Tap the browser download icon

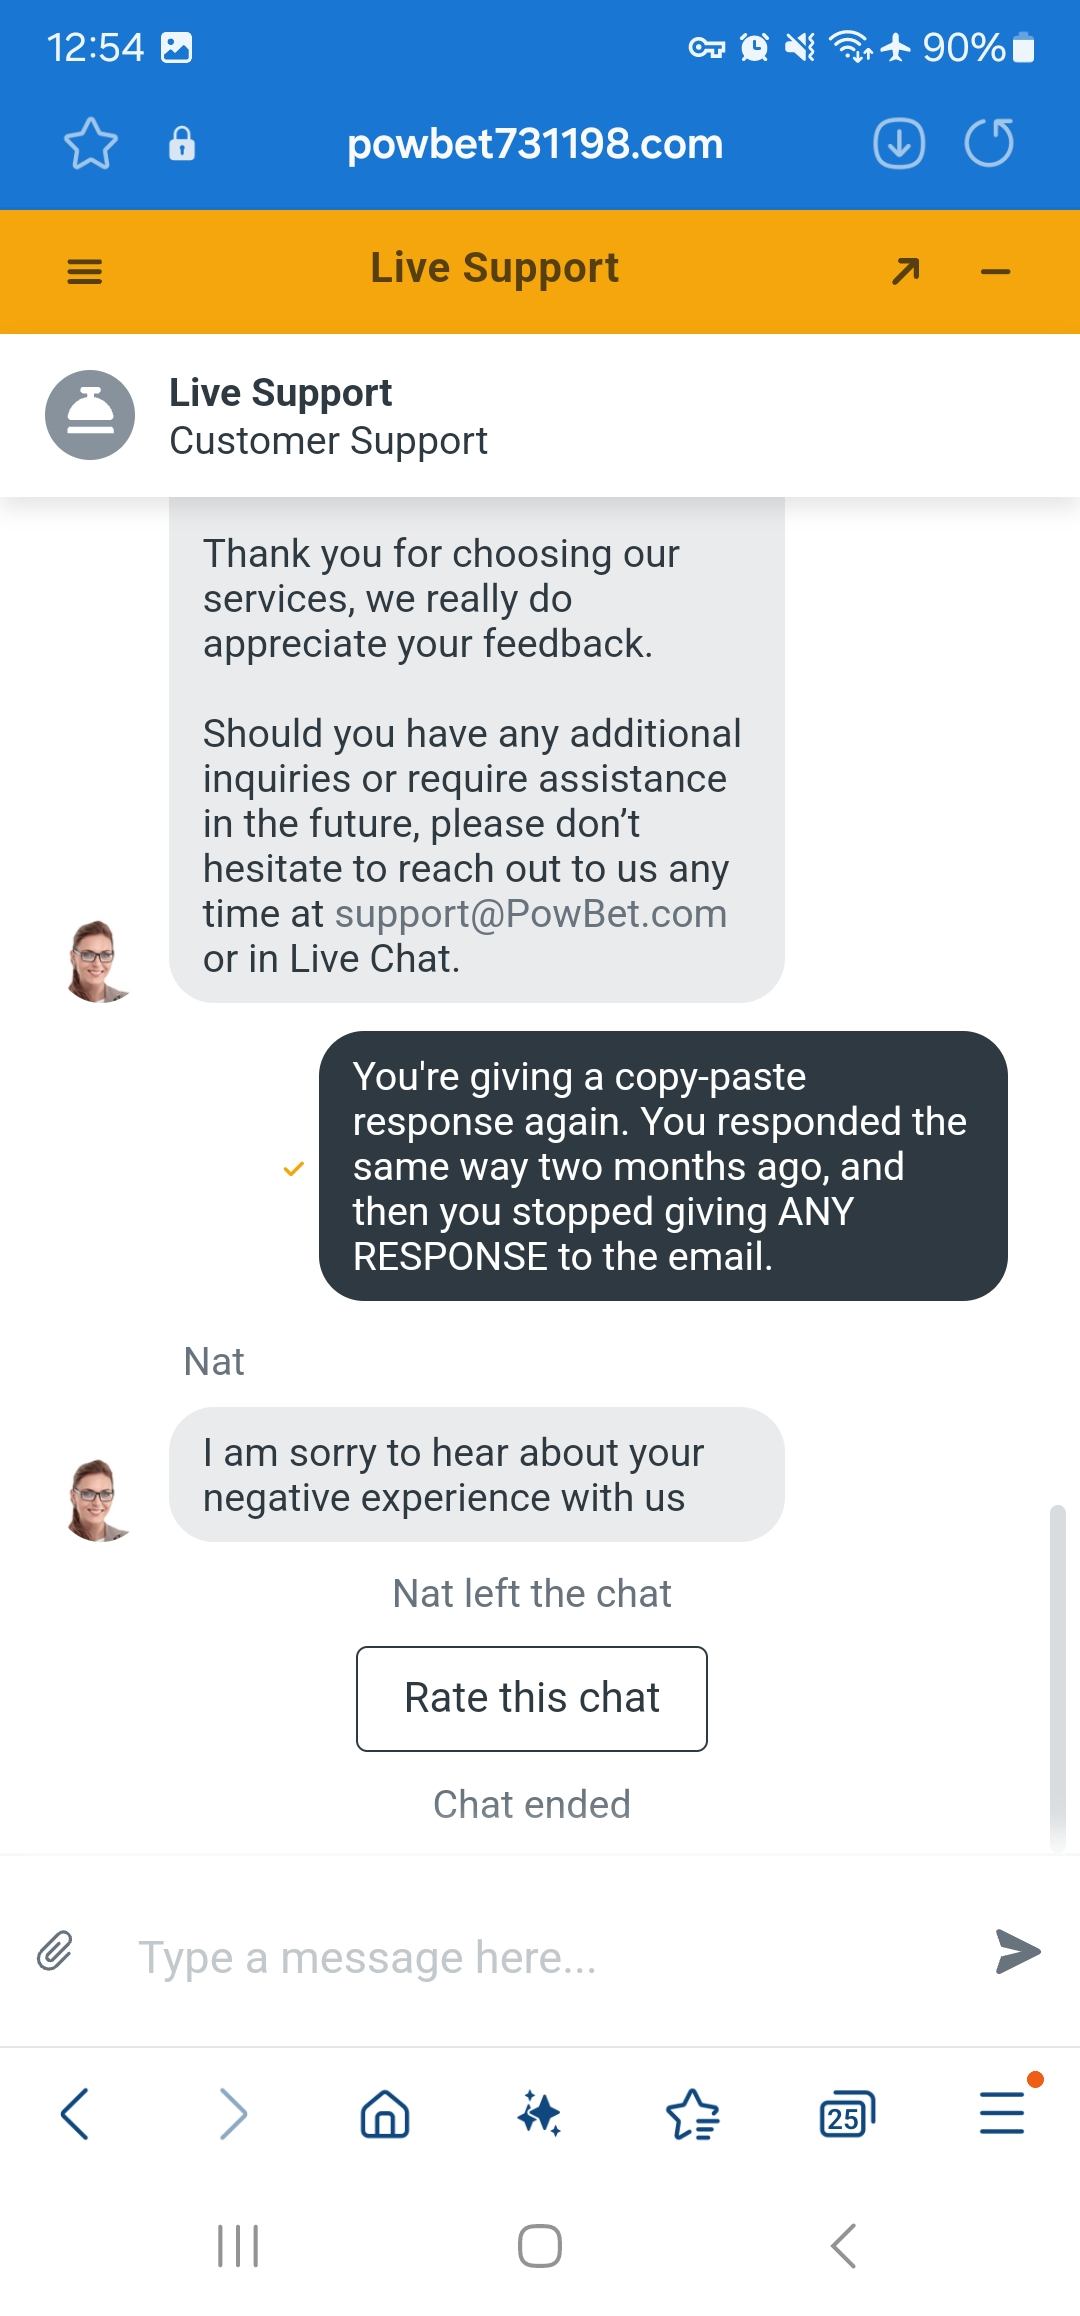899,144
